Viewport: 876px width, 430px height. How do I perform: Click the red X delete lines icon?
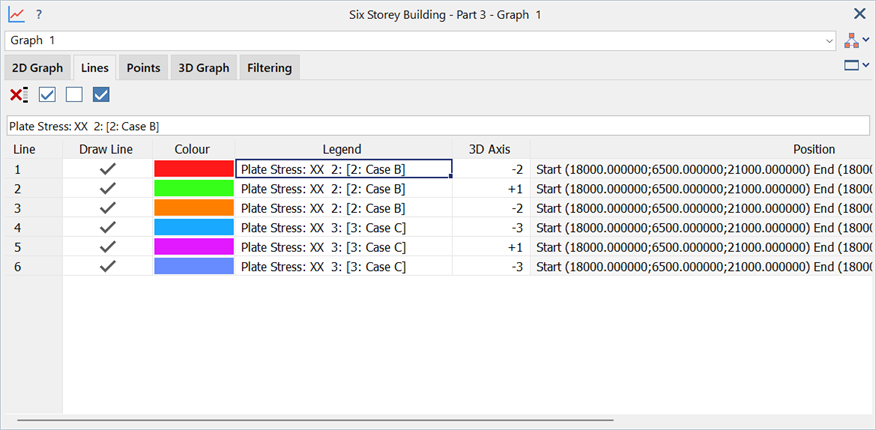[x=18, y=95]
